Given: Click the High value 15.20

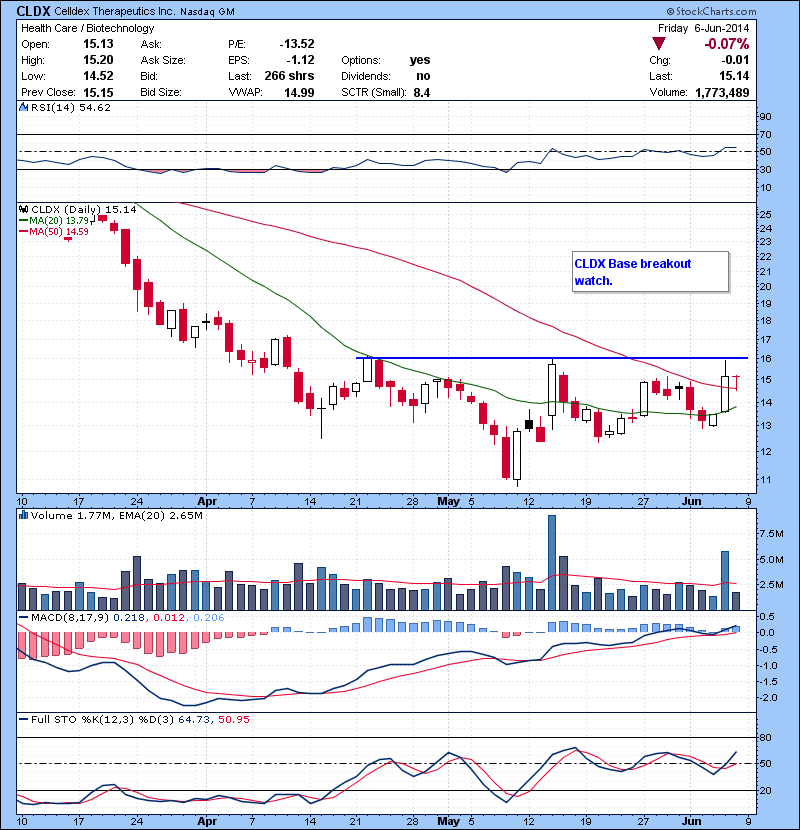Looking at the screenshot, I should pyautogui.click(x=98, y=60).
